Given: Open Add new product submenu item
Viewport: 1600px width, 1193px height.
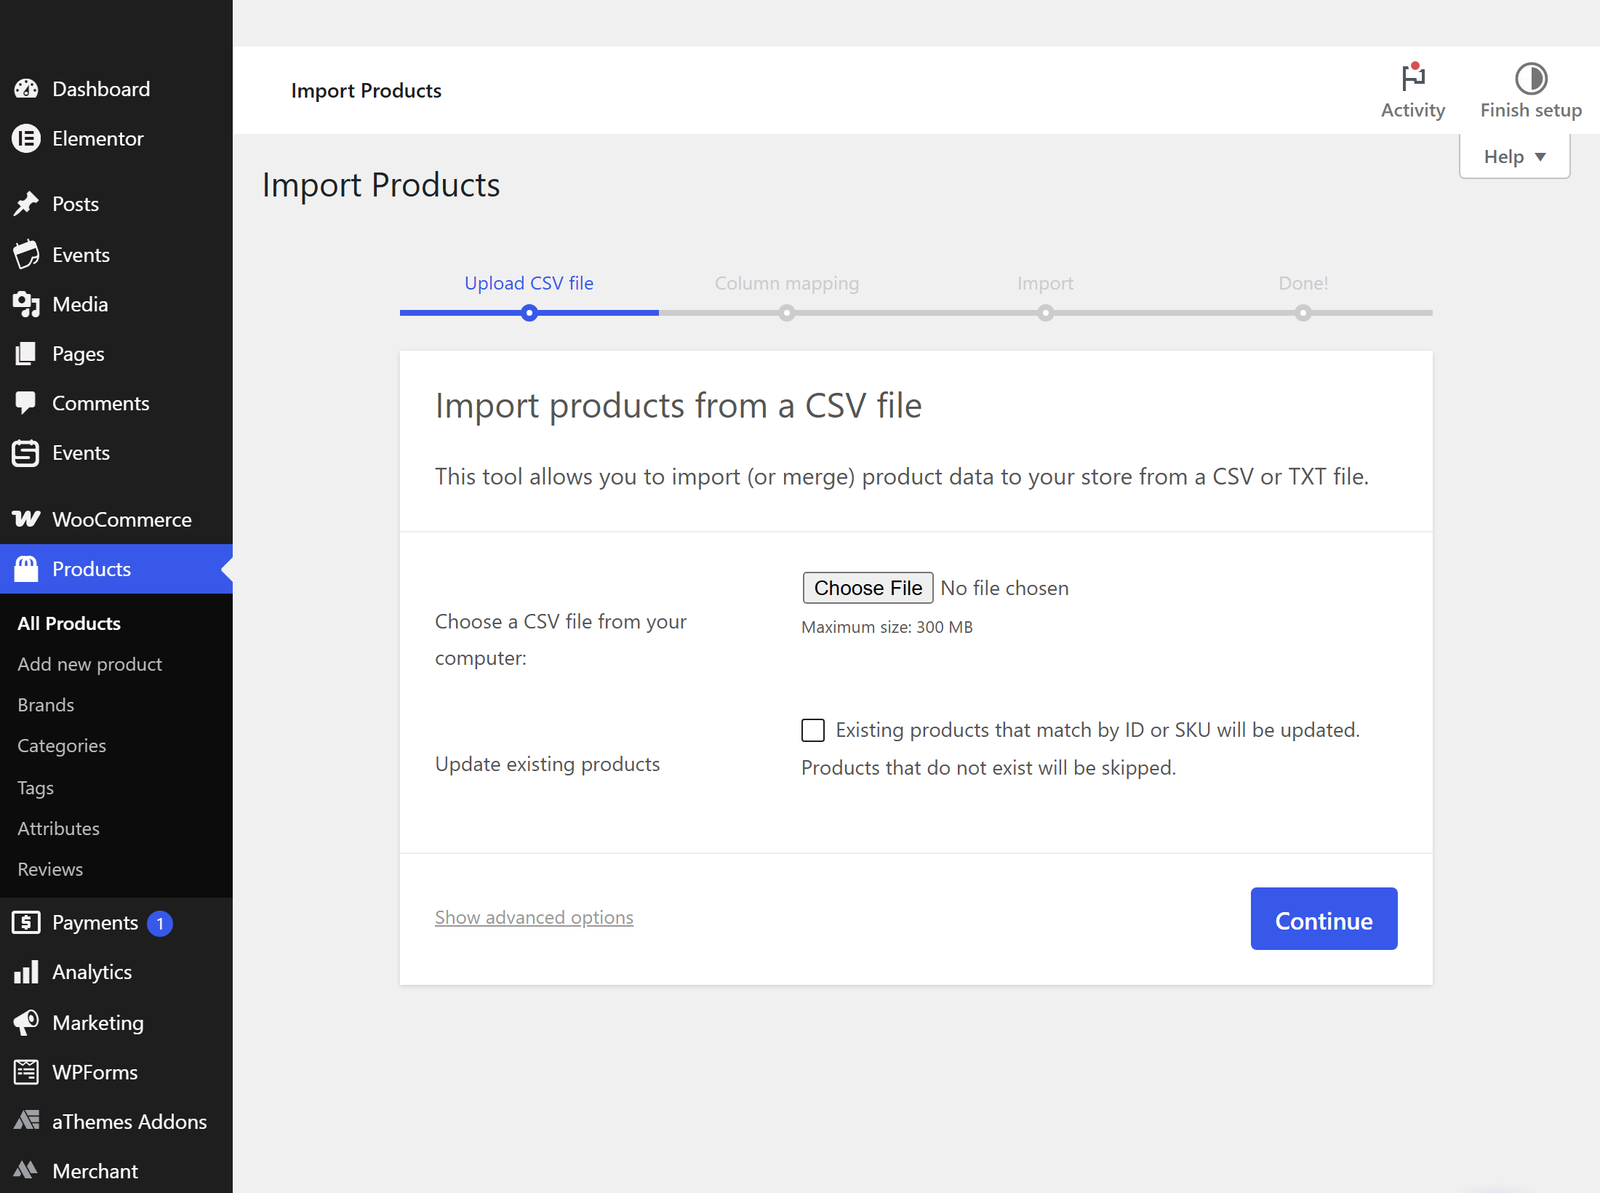Looking at the screenshot, I should pos(90,664).
